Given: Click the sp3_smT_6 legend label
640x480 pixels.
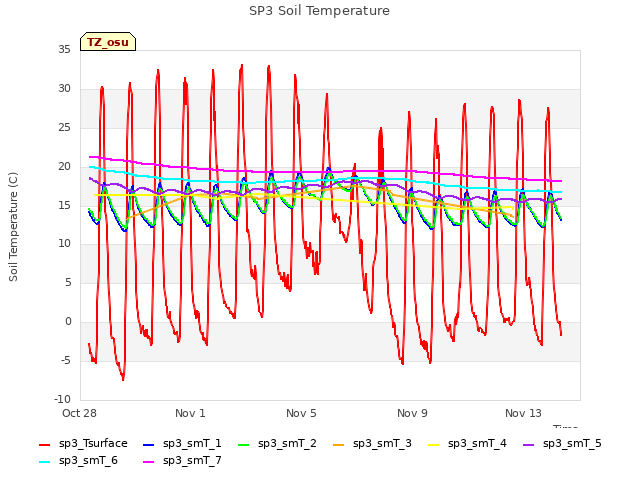Looking at the screenshot, I should [x=88, y=460].
